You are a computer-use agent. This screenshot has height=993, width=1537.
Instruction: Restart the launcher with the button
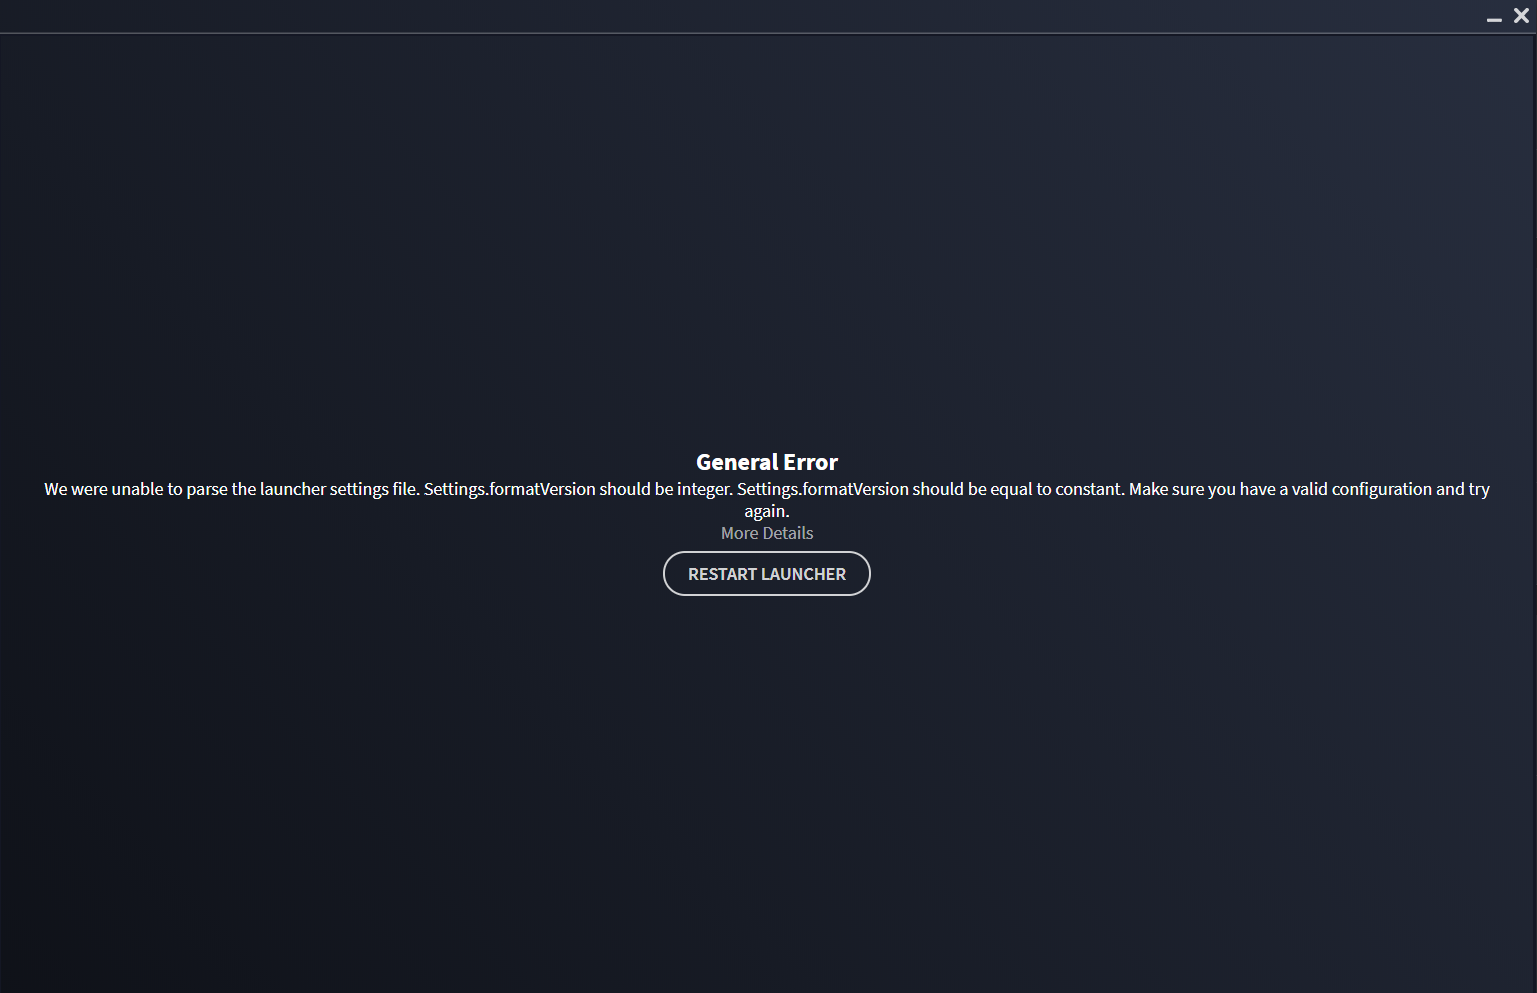767,574
